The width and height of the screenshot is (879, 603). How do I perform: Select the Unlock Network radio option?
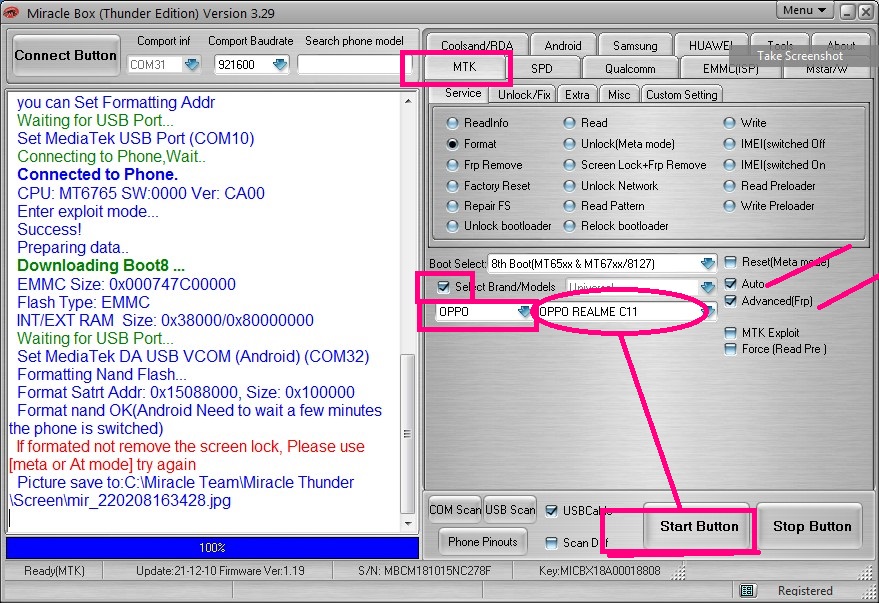click(570, 185)
